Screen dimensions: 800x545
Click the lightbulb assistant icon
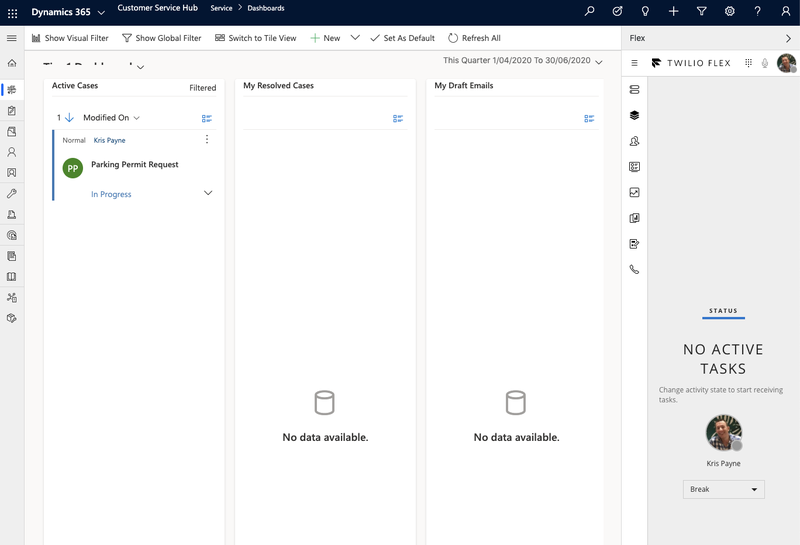(646, 12)
